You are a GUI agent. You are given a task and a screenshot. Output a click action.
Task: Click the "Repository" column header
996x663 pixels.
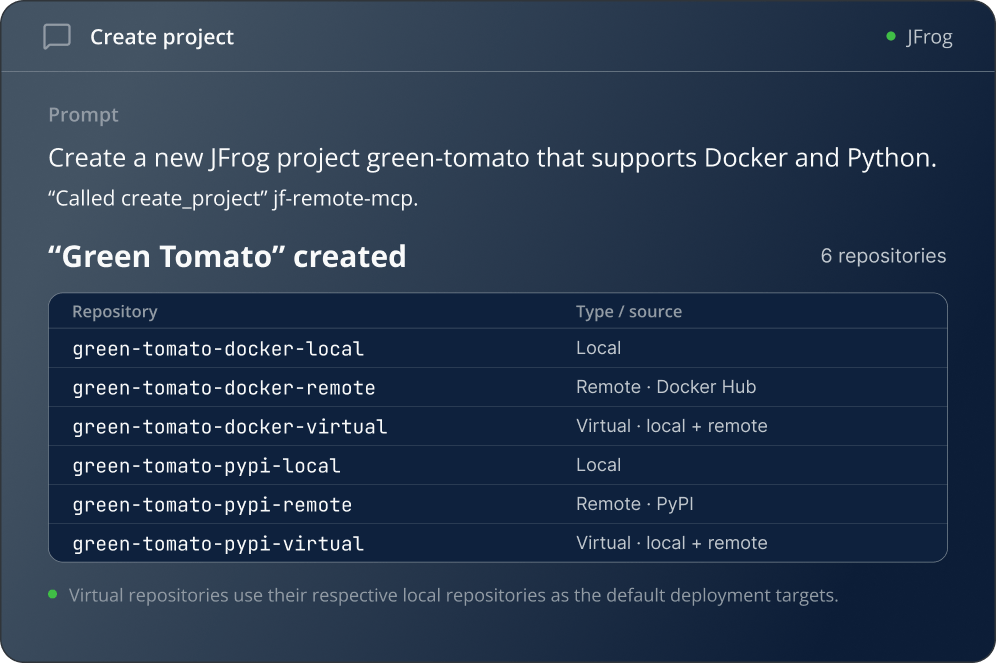[x=115, y=311]
